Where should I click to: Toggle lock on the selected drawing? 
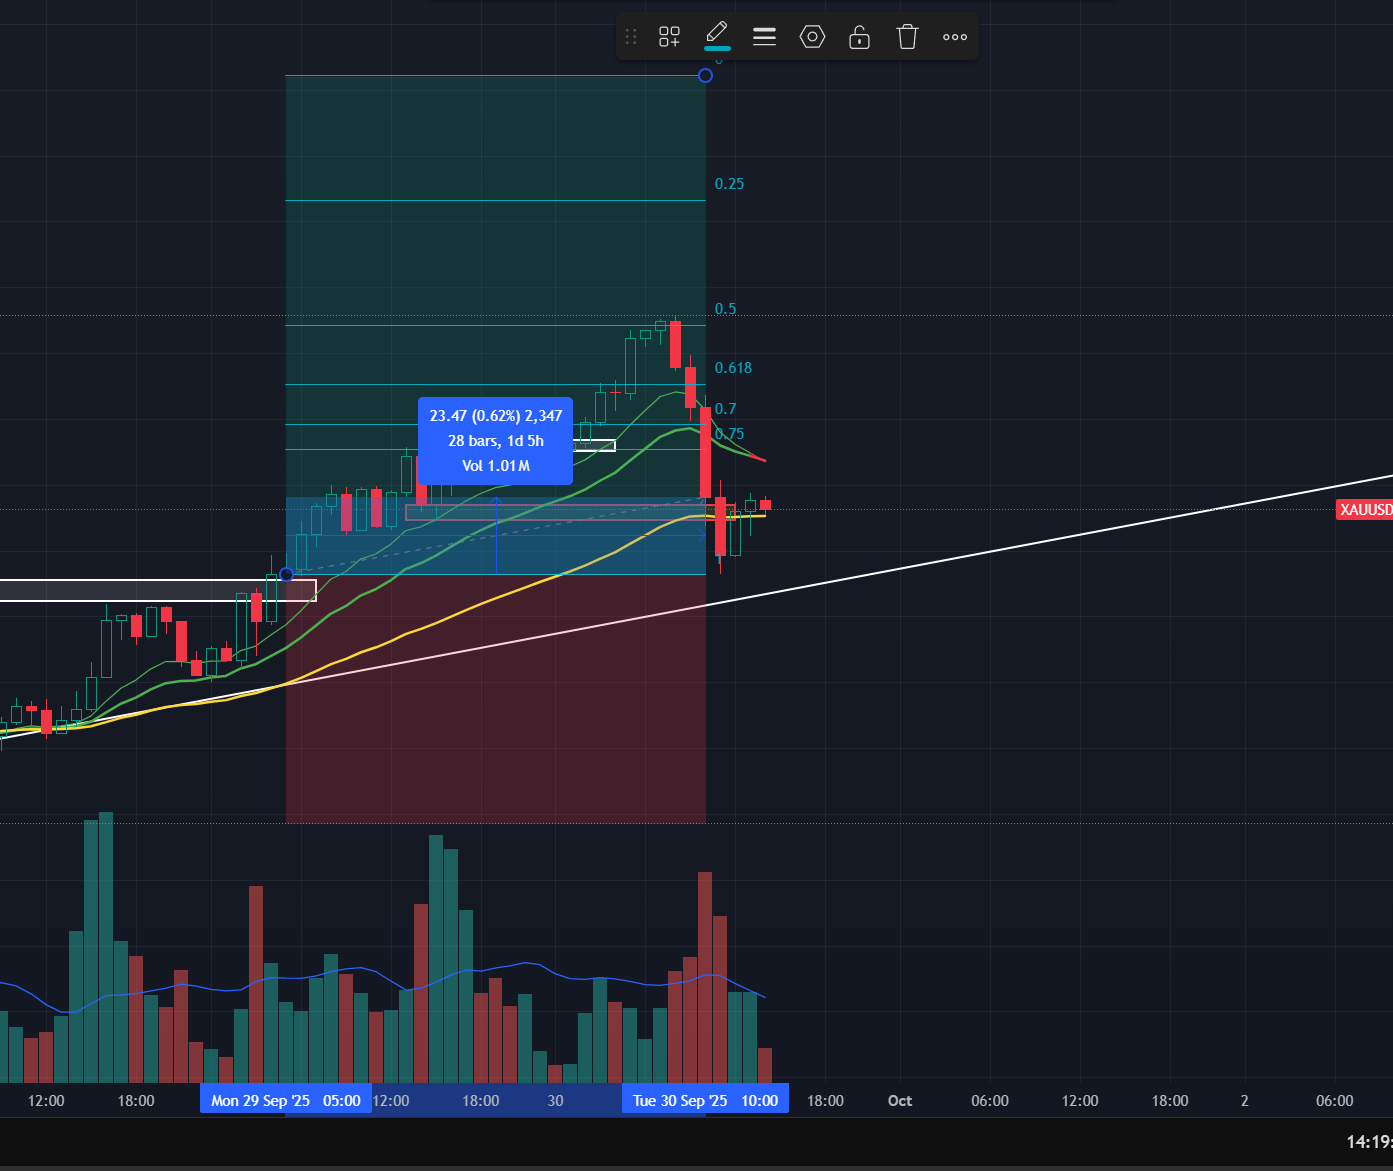(x=859, y=37)
